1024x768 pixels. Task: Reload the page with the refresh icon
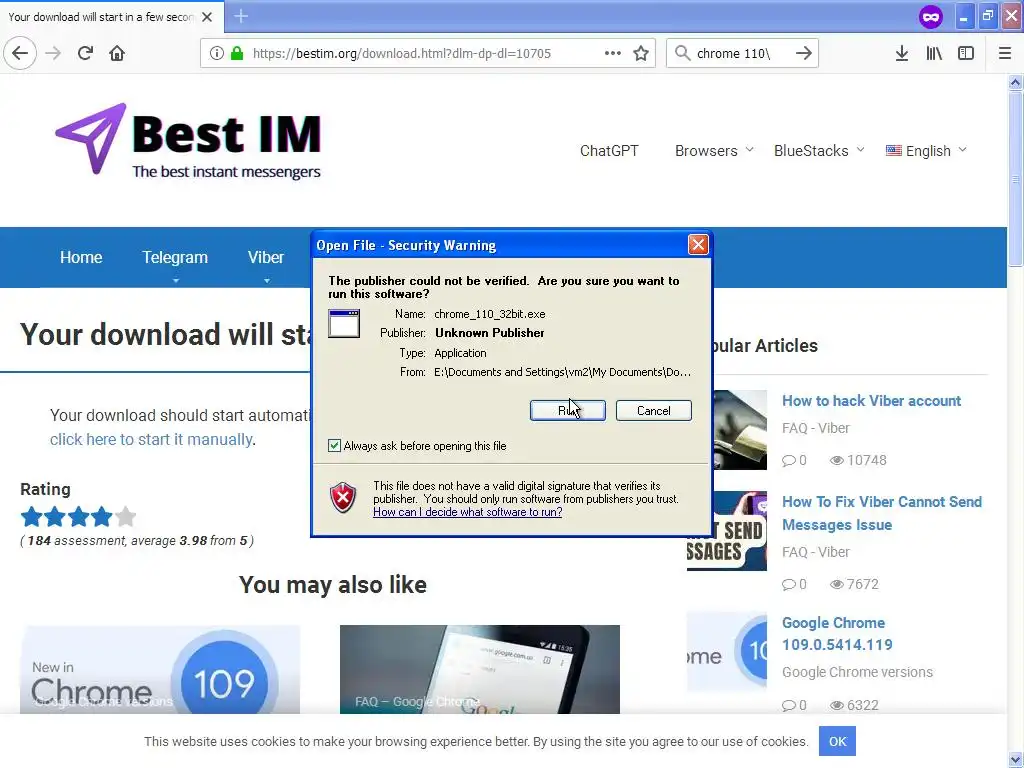pos(85,53)
